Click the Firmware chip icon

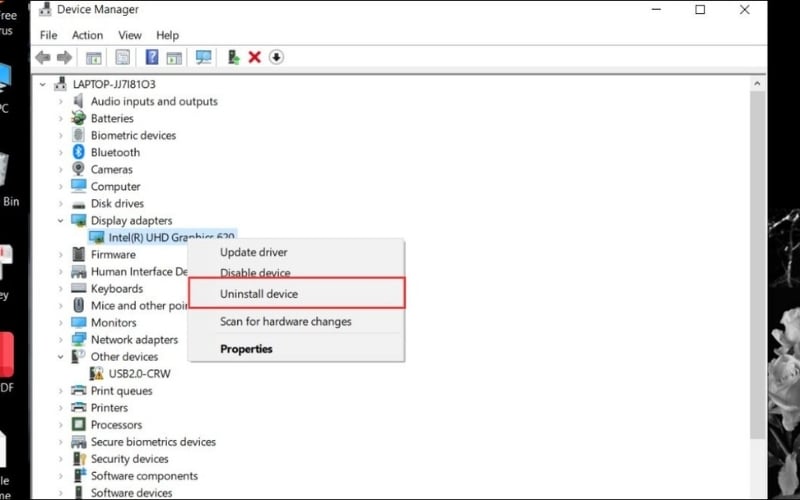click(x=79, y=254)
